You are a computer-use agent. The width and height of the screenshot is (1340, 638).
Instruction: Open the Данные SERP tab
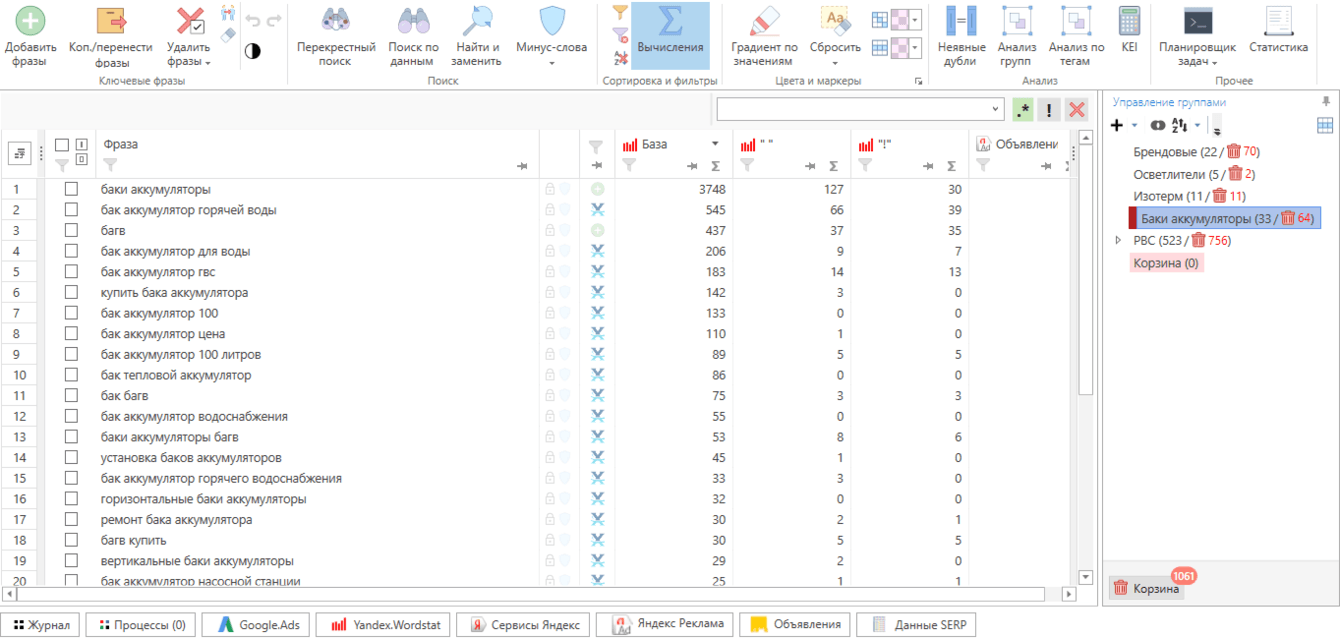click(x=915, y=625)
